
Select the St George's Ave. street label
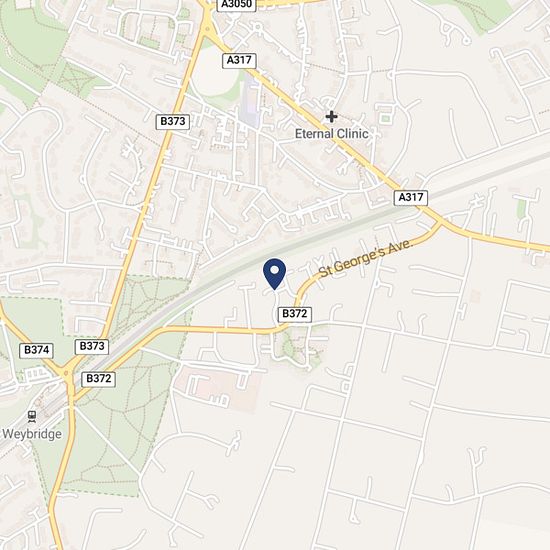pos(366,258)
